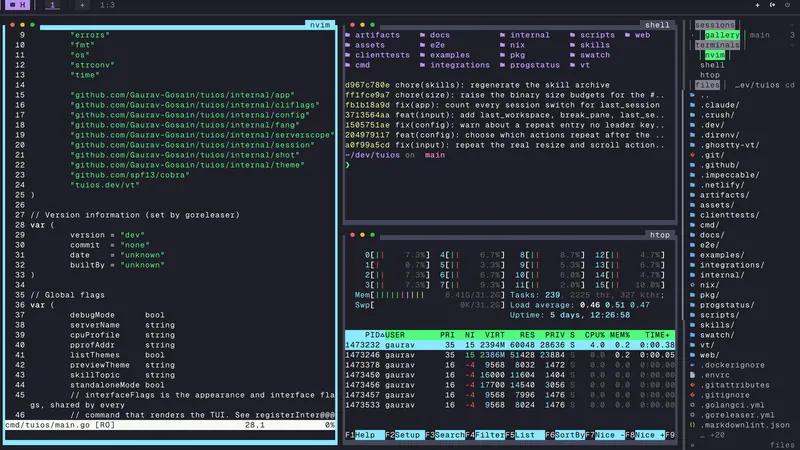Click git icon next to .gitignore
The image size is (800, 450).
click(x=692, y=395)
